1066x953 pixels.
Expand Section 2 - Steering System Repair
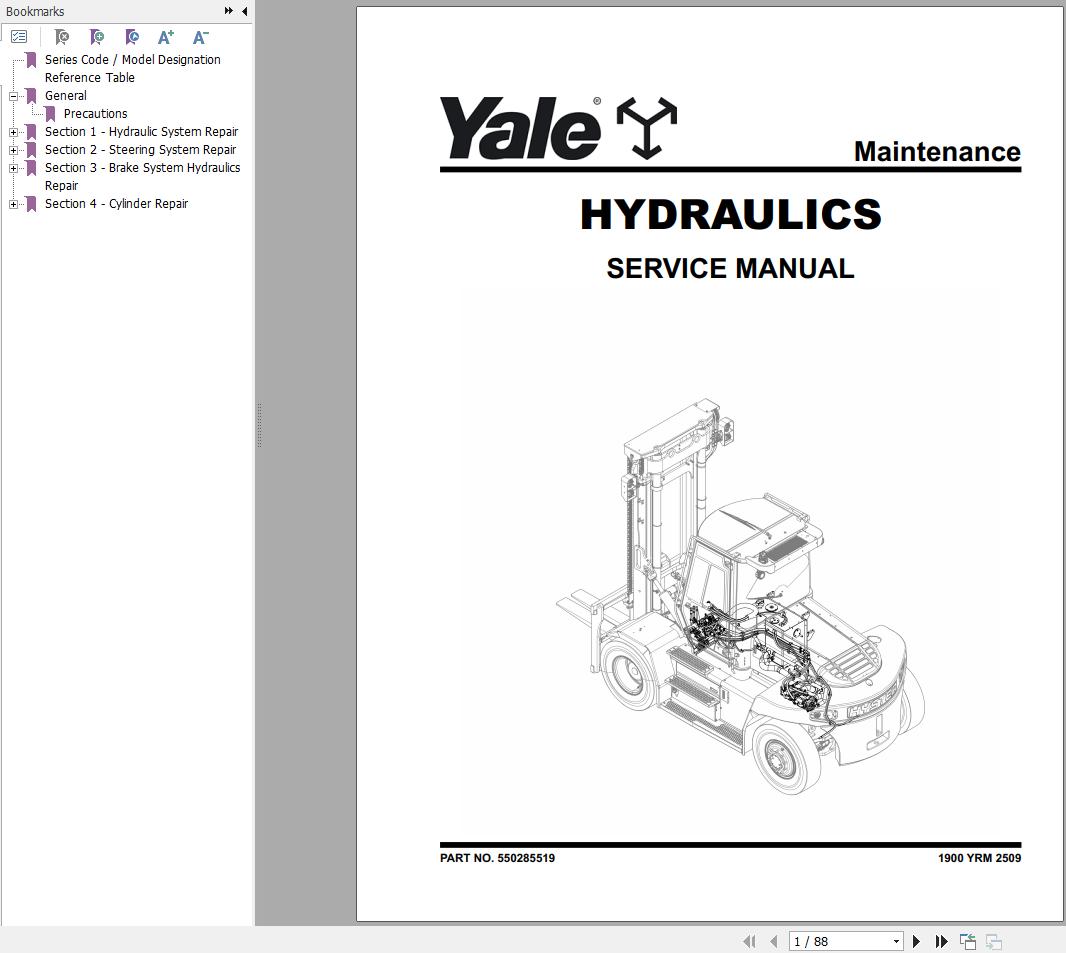13,150
